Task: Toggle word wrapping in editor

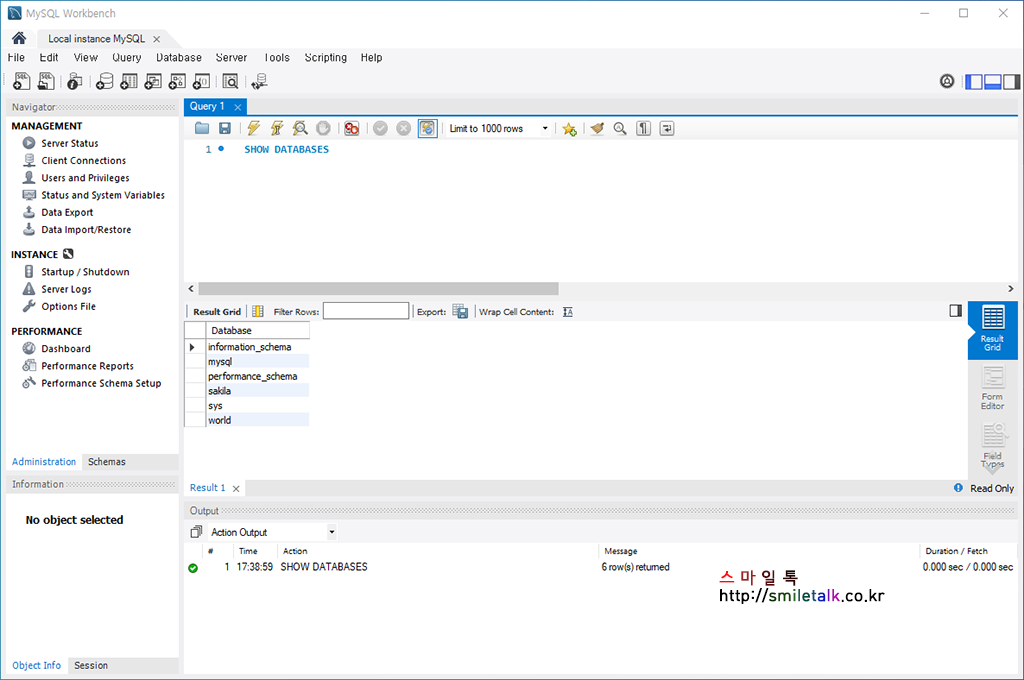Action: coord(667,129)
